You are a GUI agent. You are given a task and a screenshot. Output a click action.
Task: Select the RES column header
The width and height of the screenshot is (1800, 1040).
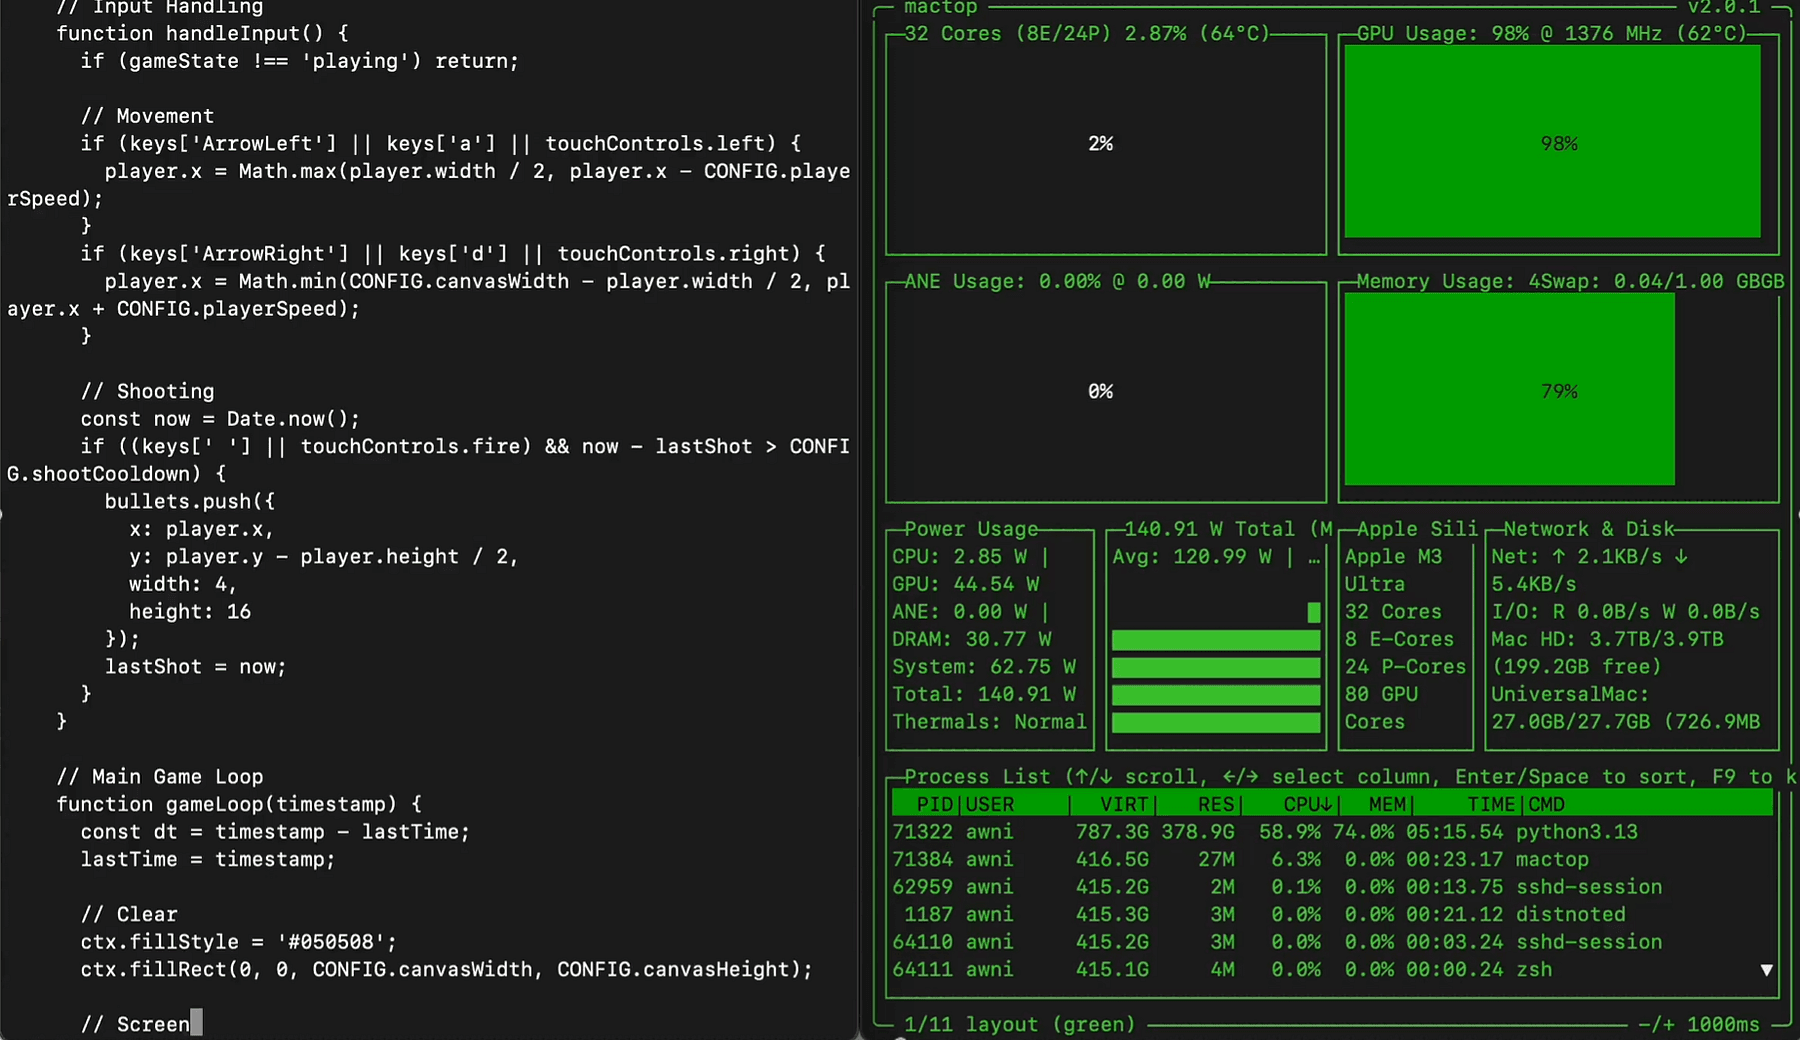(x=1215, y=804)
